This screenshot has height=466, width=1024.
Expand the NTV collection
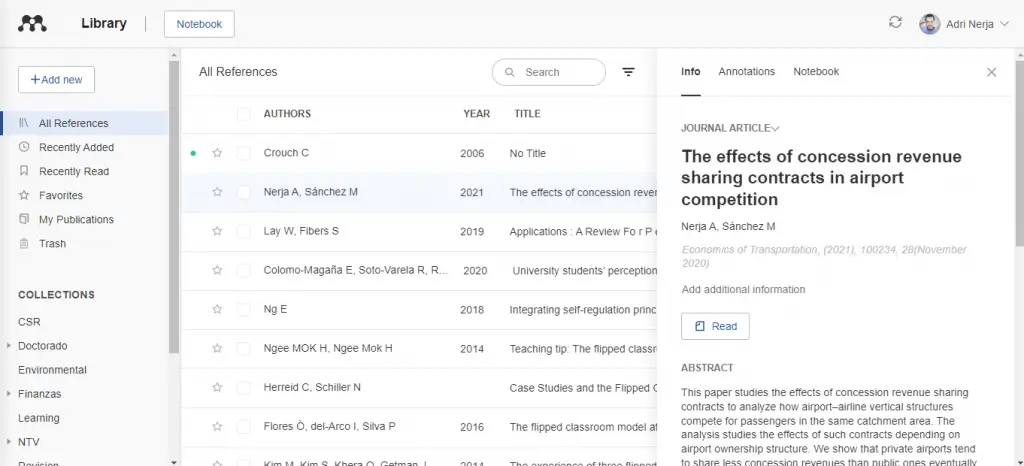pos(9,442)
